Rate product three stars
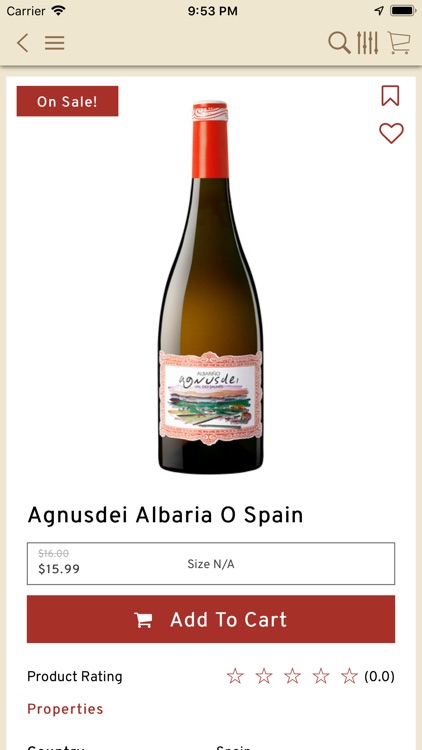 point(292,676)
